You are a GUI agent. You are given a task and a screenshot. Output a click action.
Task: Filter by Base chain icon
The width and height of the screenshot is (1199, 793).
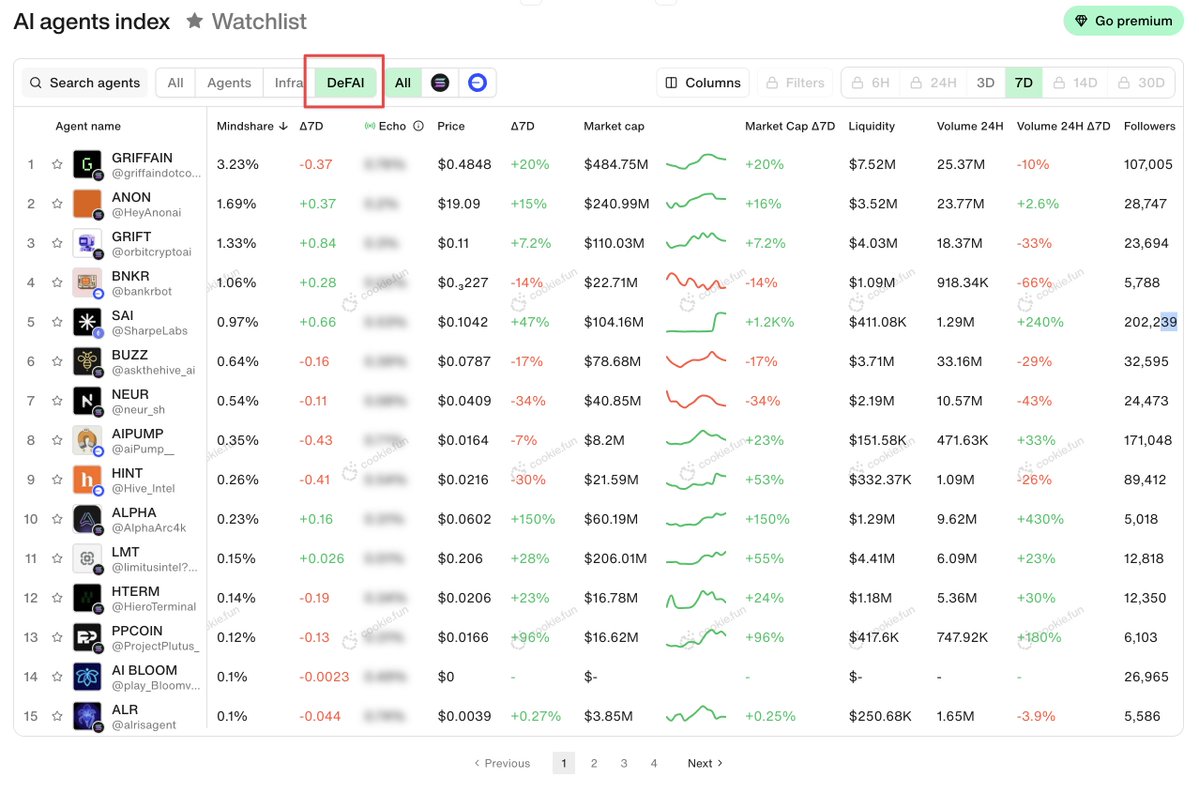click(x=477, y=83)
